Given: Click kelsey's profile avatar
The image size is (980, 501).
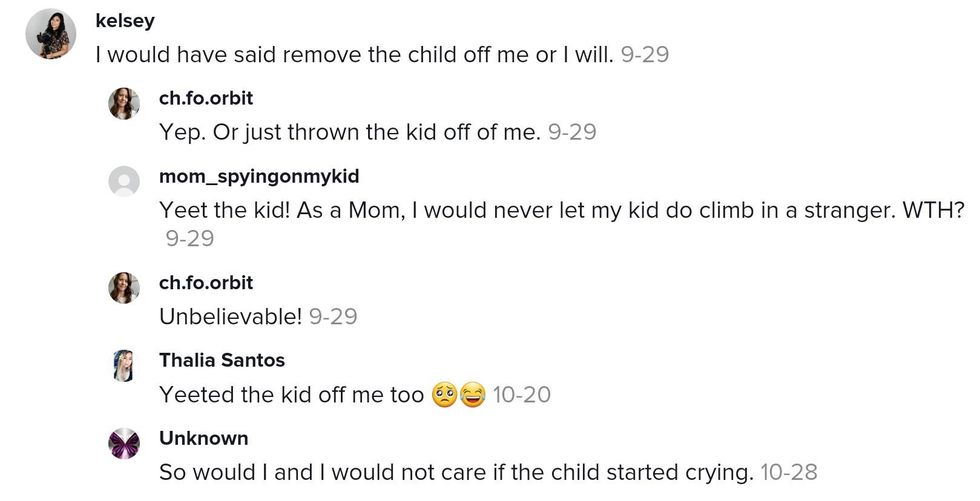Looking at the screenshot, I should [51, 34].
